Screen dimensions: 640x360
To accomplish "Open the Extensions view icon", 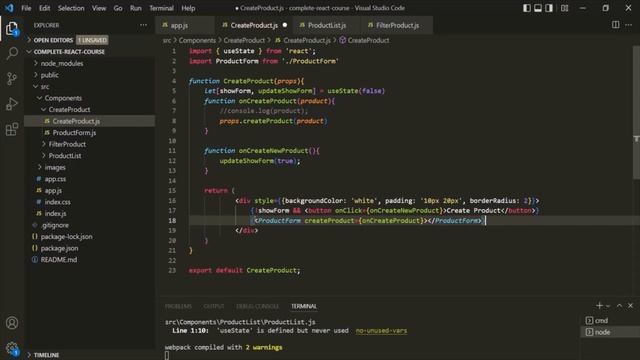I will click(12, 129).
